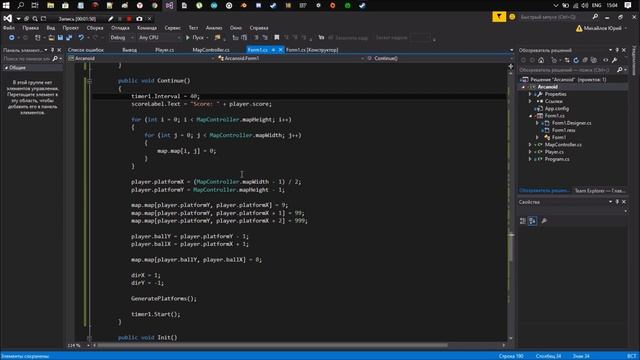The image size is (640, 360).
Task: Open Windows Start menu
Action: click(x=6, y=5)
